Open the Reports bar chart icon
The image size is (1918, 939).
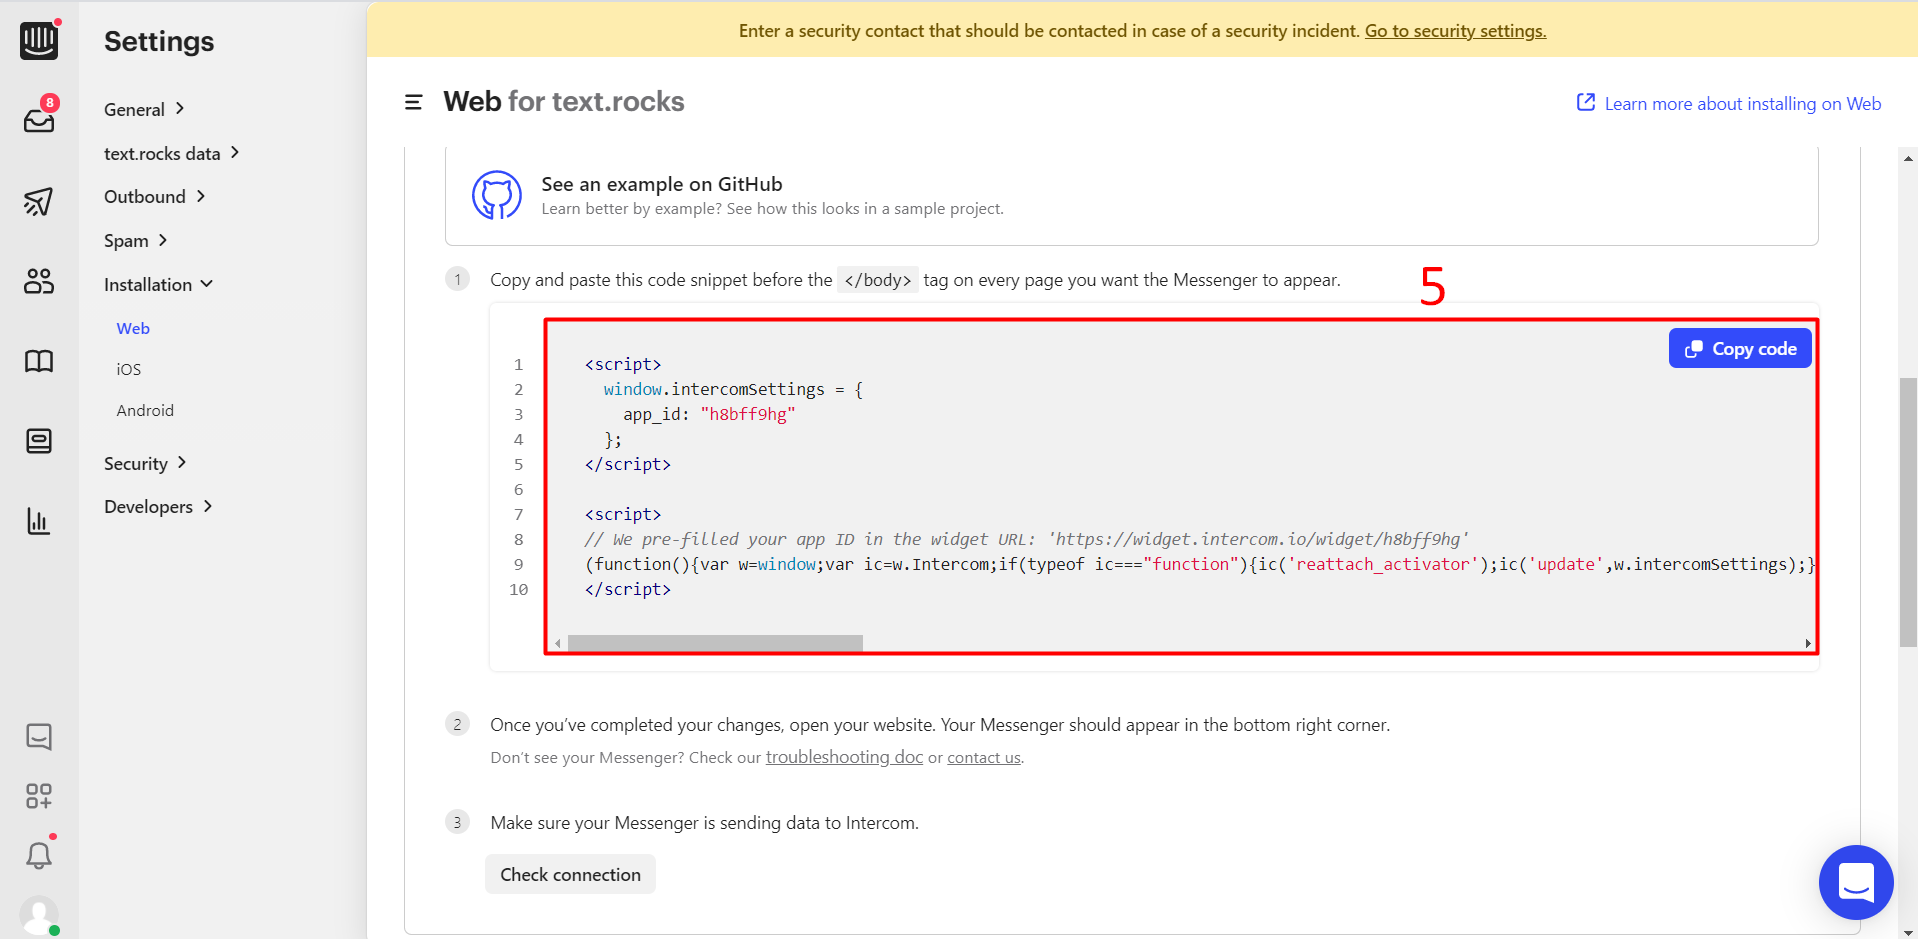click(x=39, y=521)
